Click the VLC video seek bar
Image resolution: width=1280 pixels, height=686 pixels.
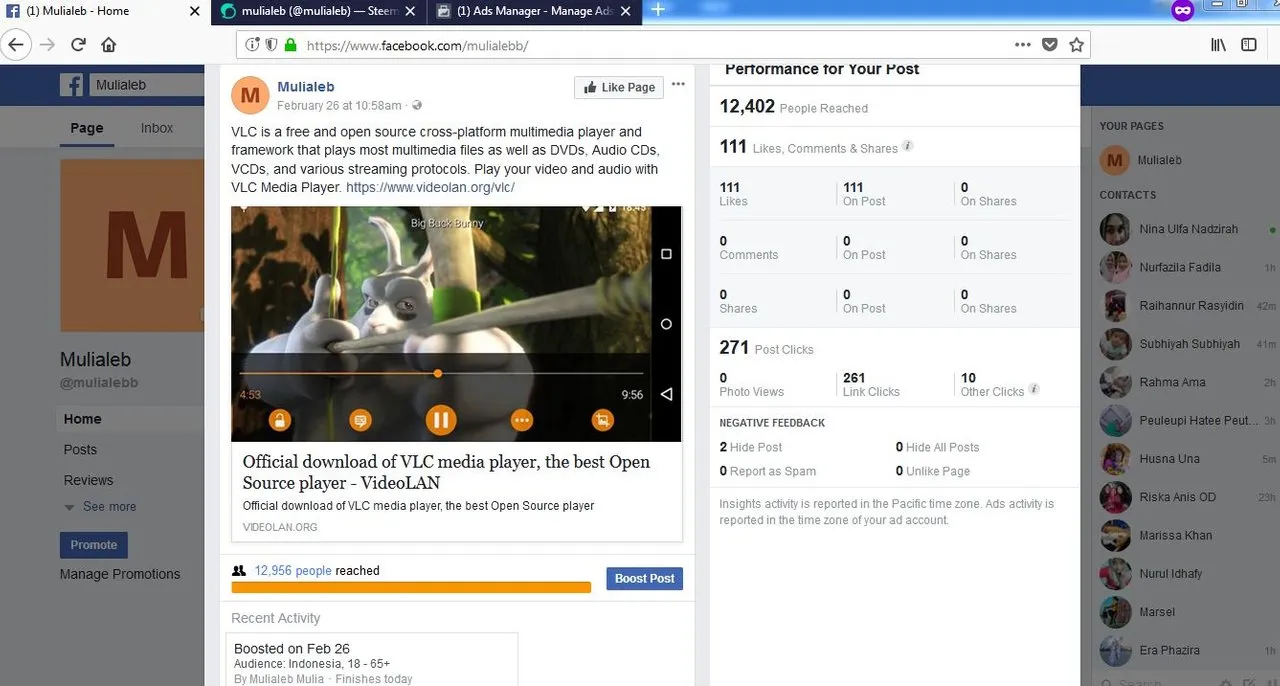[x=441, y=374]
